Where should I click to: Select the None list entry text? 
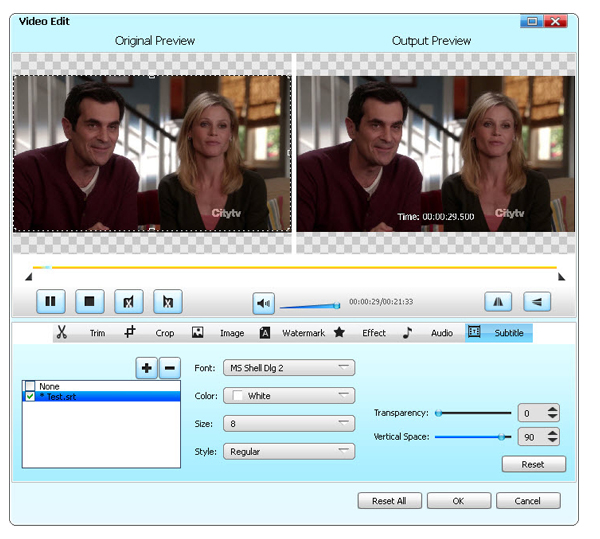point(49,386)
